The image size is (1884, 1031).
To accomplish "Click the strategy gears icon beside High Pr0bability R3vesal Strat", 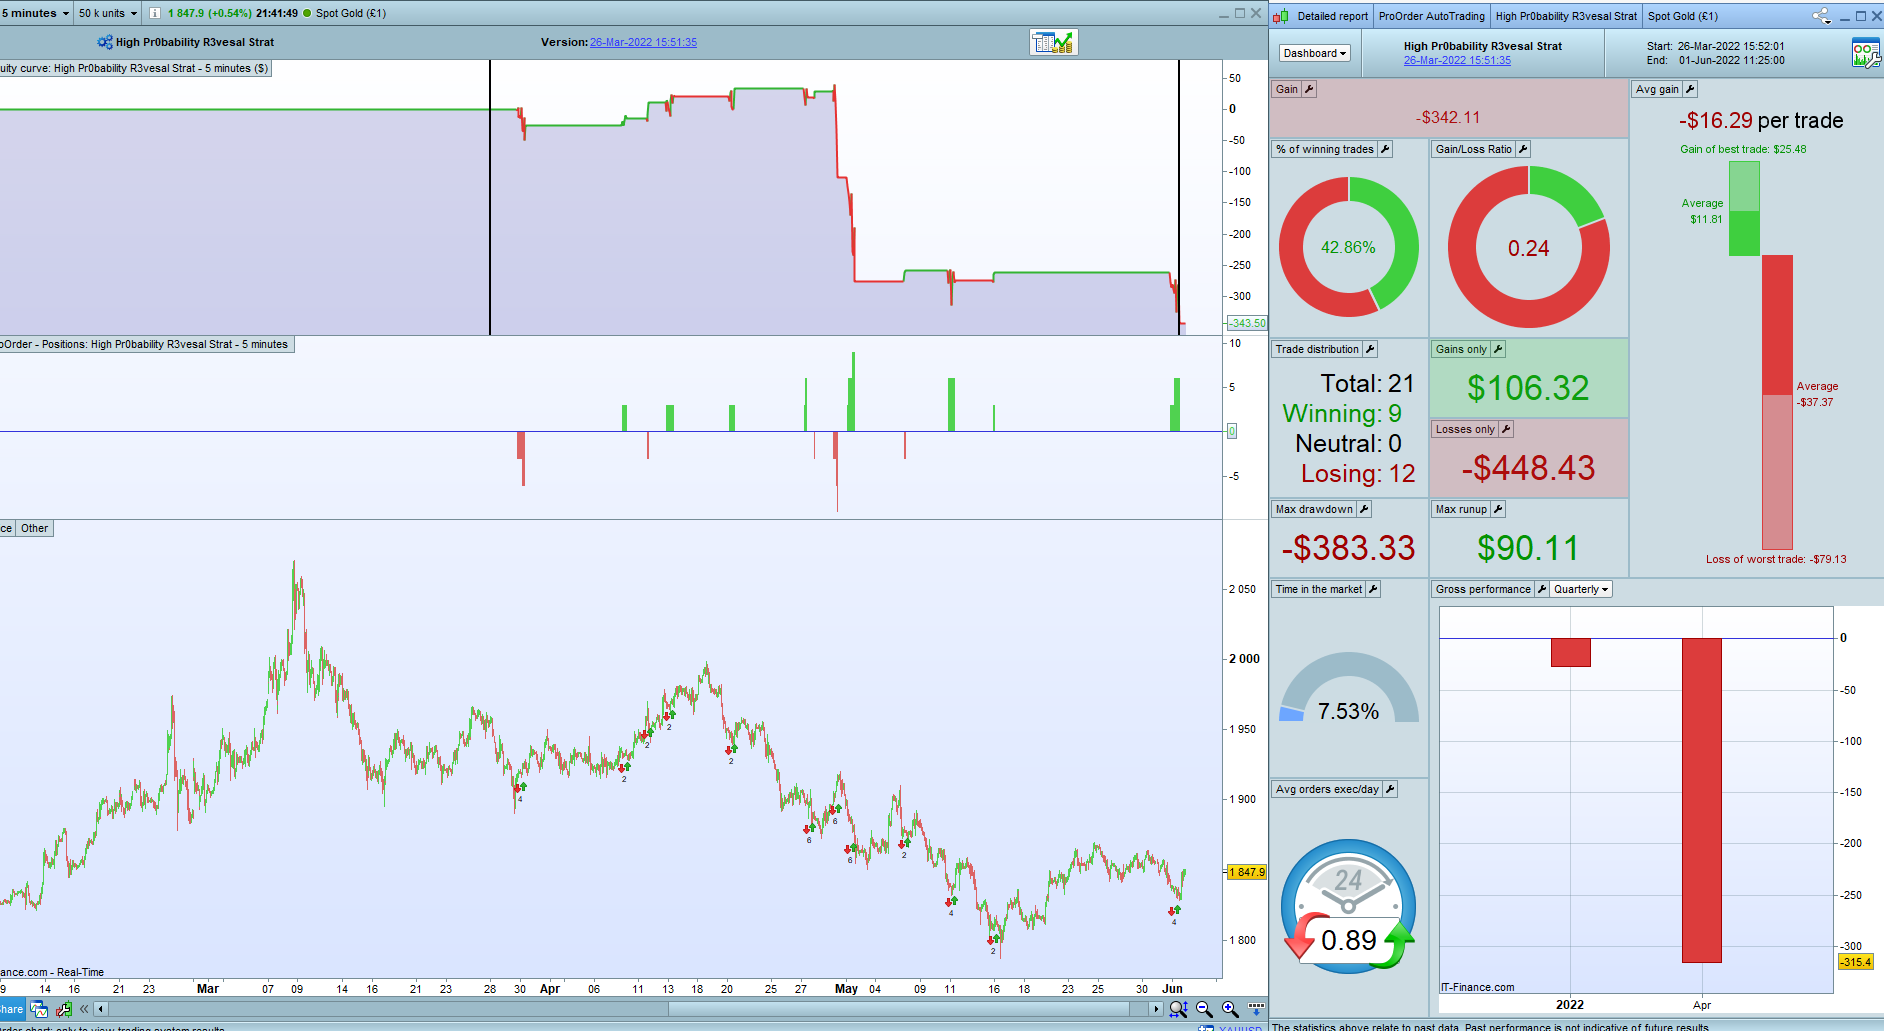I will (x=105, y=42).
